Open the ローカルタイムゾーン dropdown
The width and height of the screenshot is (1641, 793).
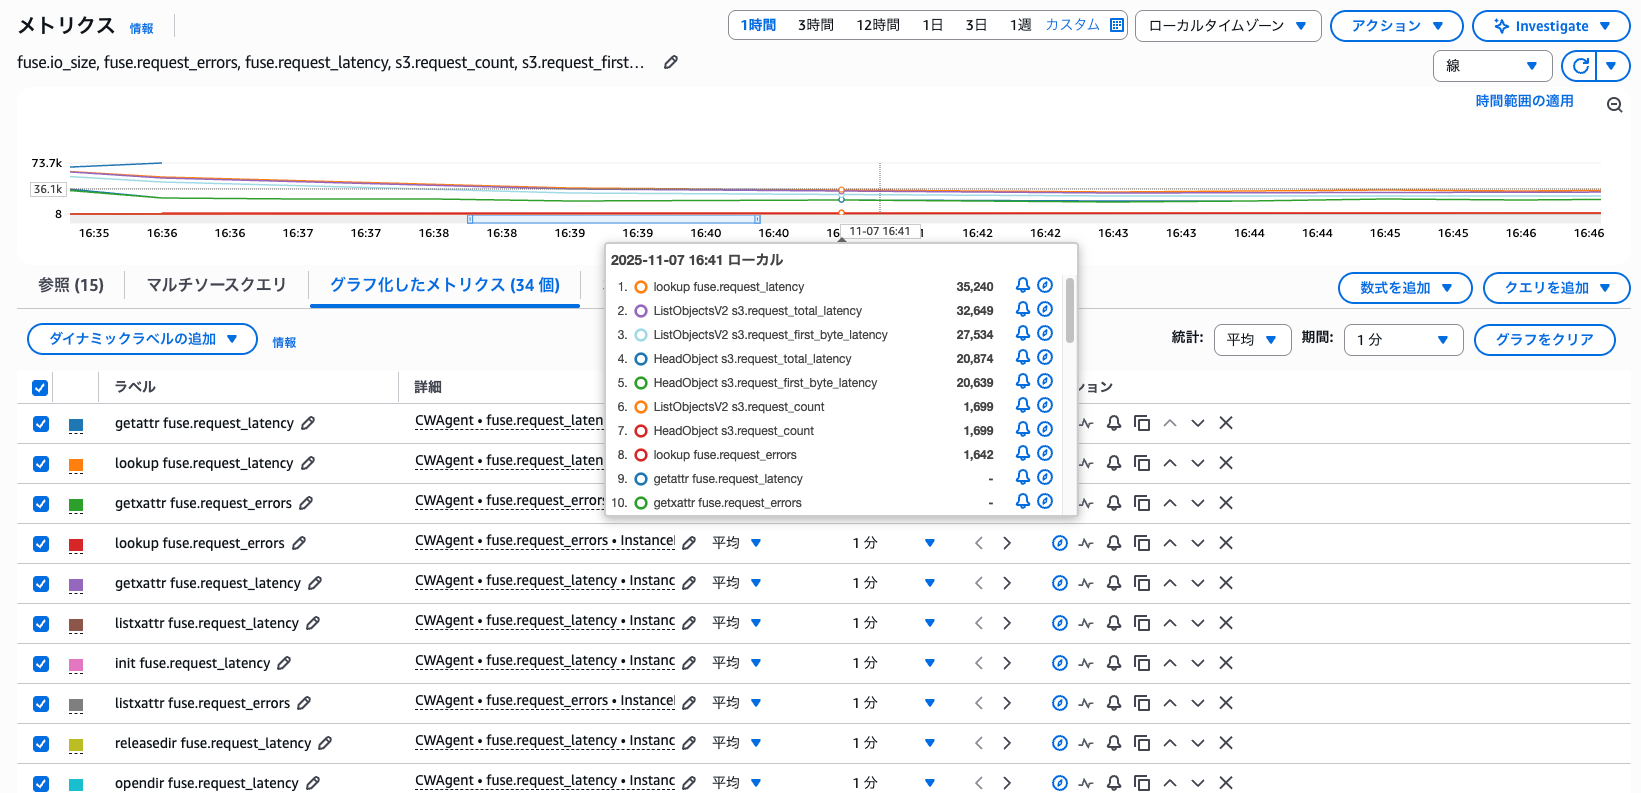1228,26
